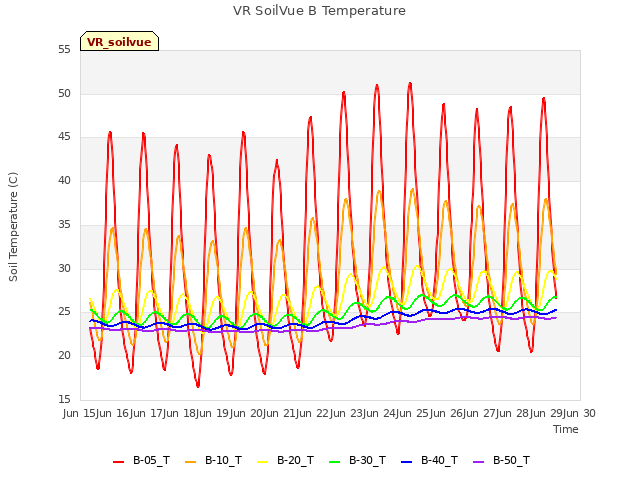Screen dimensions: 640x480
Task: Click the orange B-10_T legend color marker
Action: (191, 462)
